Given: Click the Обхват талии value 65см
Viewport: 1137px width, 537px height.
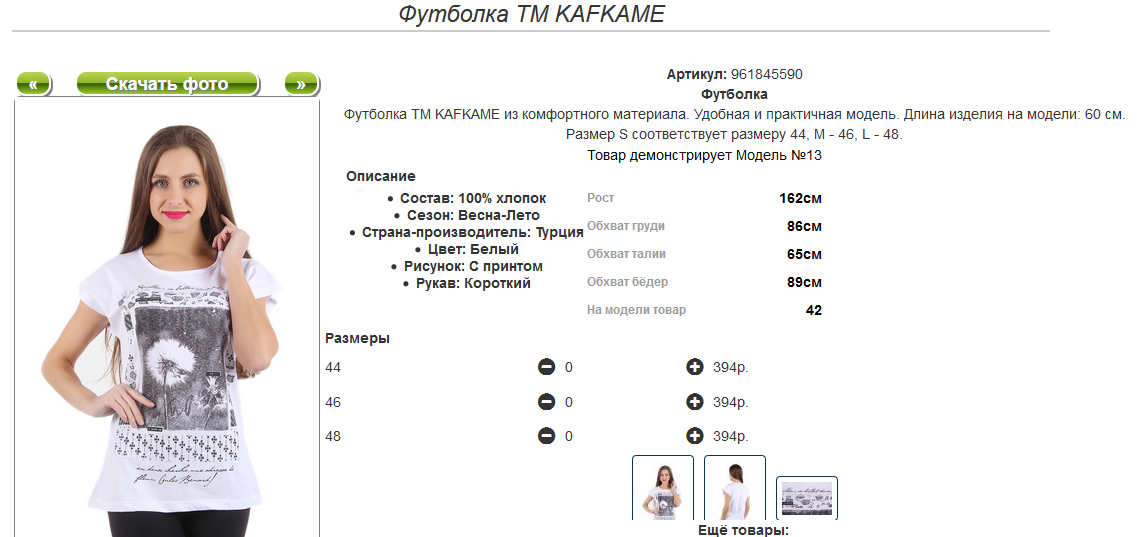Looking at the screenshot, I should tap(804, 254).
